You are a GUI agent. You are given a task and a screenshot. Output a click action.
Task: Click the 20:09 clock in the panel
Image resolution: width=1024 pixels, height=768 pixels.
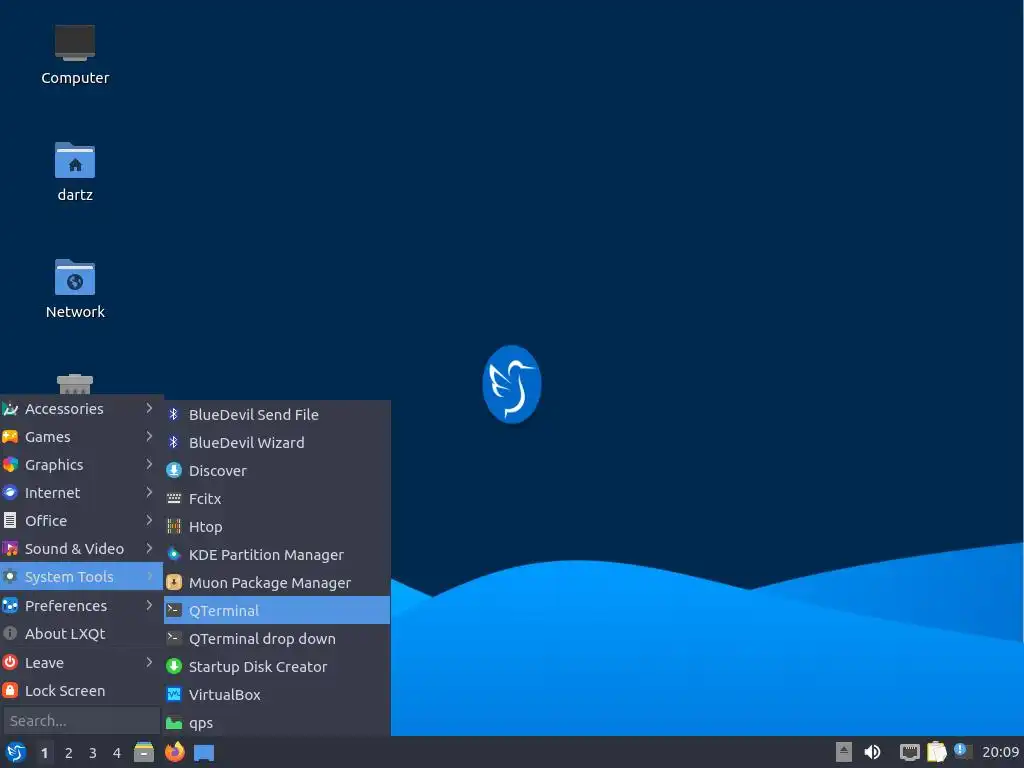tap(1000, 752)
